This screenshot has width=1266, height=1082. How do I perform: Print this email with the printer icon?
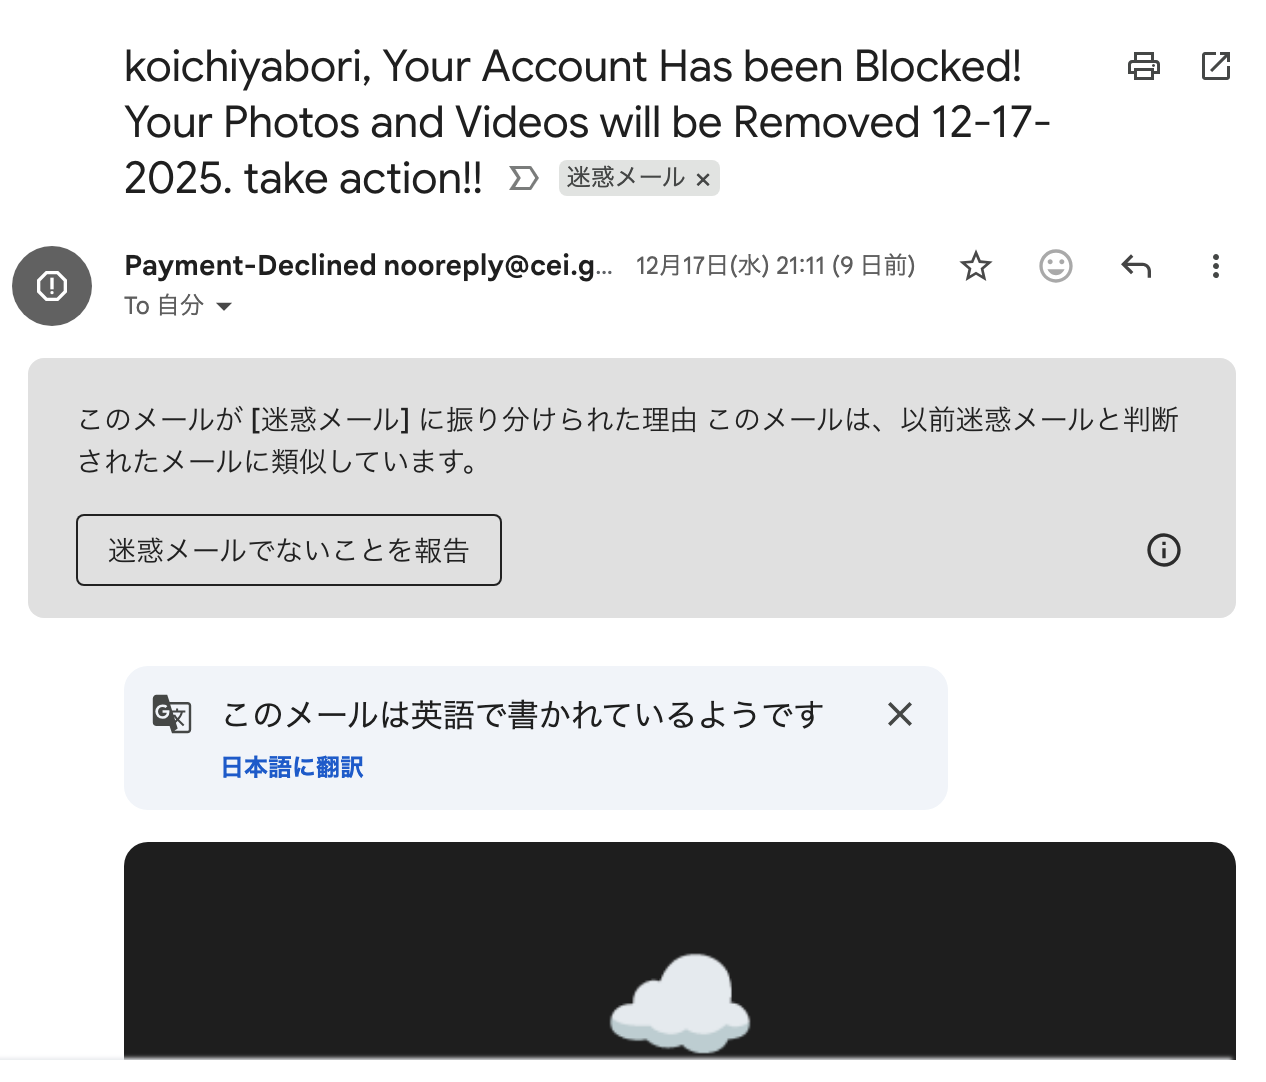pos(1143,67)
